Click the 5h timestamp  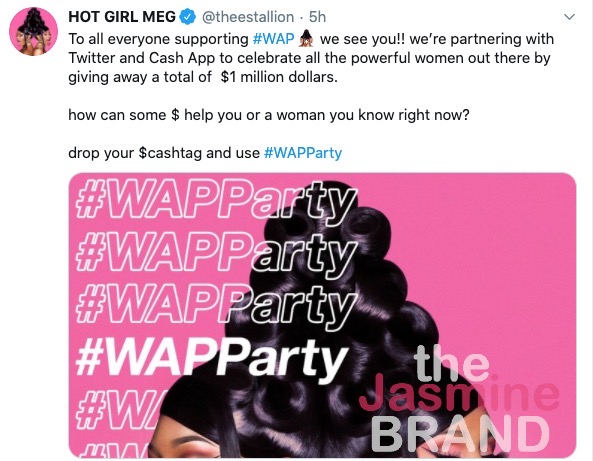pos(317,17)
